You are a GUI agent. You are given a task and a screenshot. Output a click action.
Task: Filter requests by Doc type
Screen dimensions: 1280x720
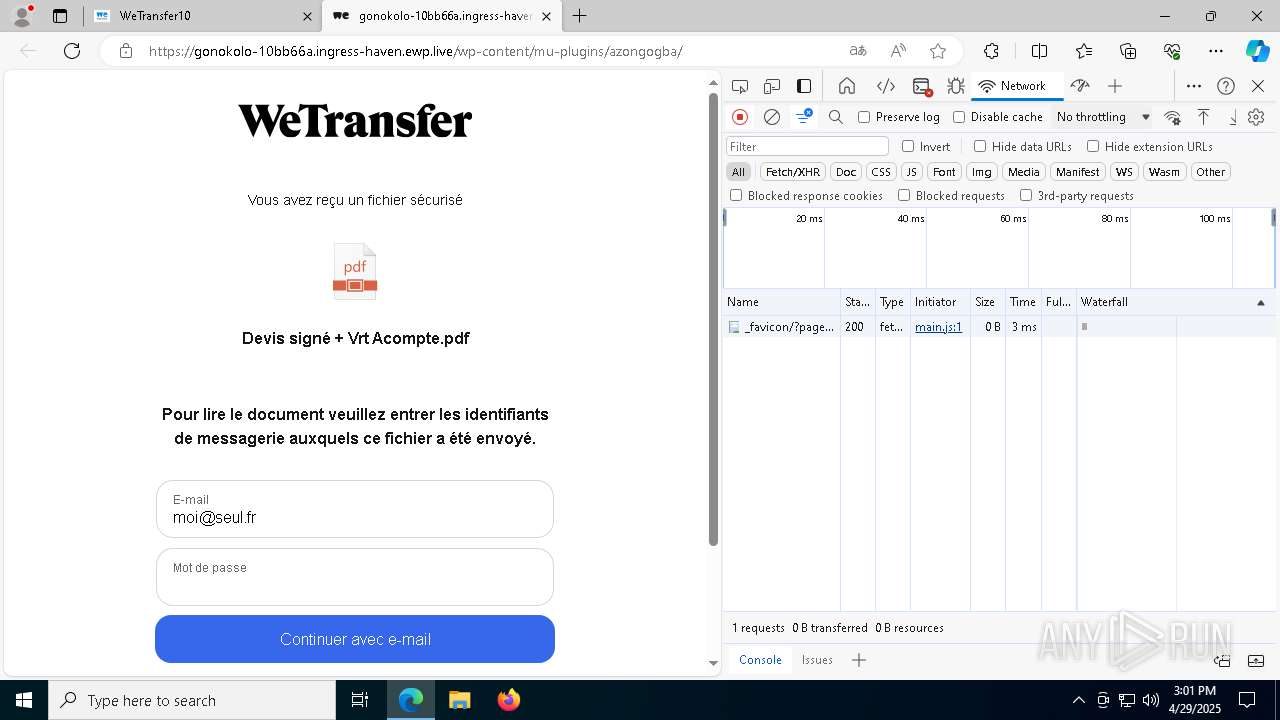tap(846, 172)
